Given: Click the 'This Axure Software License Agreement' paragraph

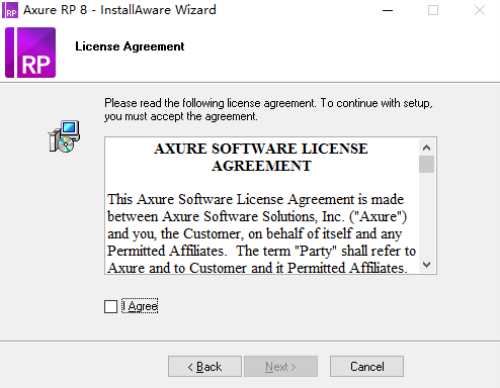Looking at the screenshot, I should [x=262, y=233].
